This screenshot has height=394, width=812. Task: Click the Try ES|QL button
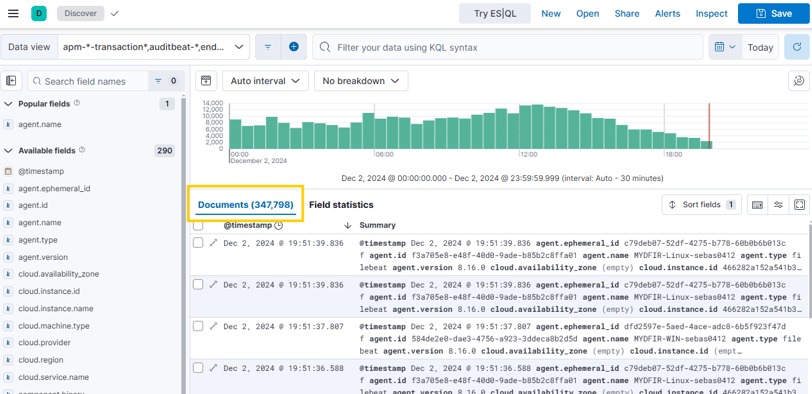pyautogui.click(x=495, y=13)
